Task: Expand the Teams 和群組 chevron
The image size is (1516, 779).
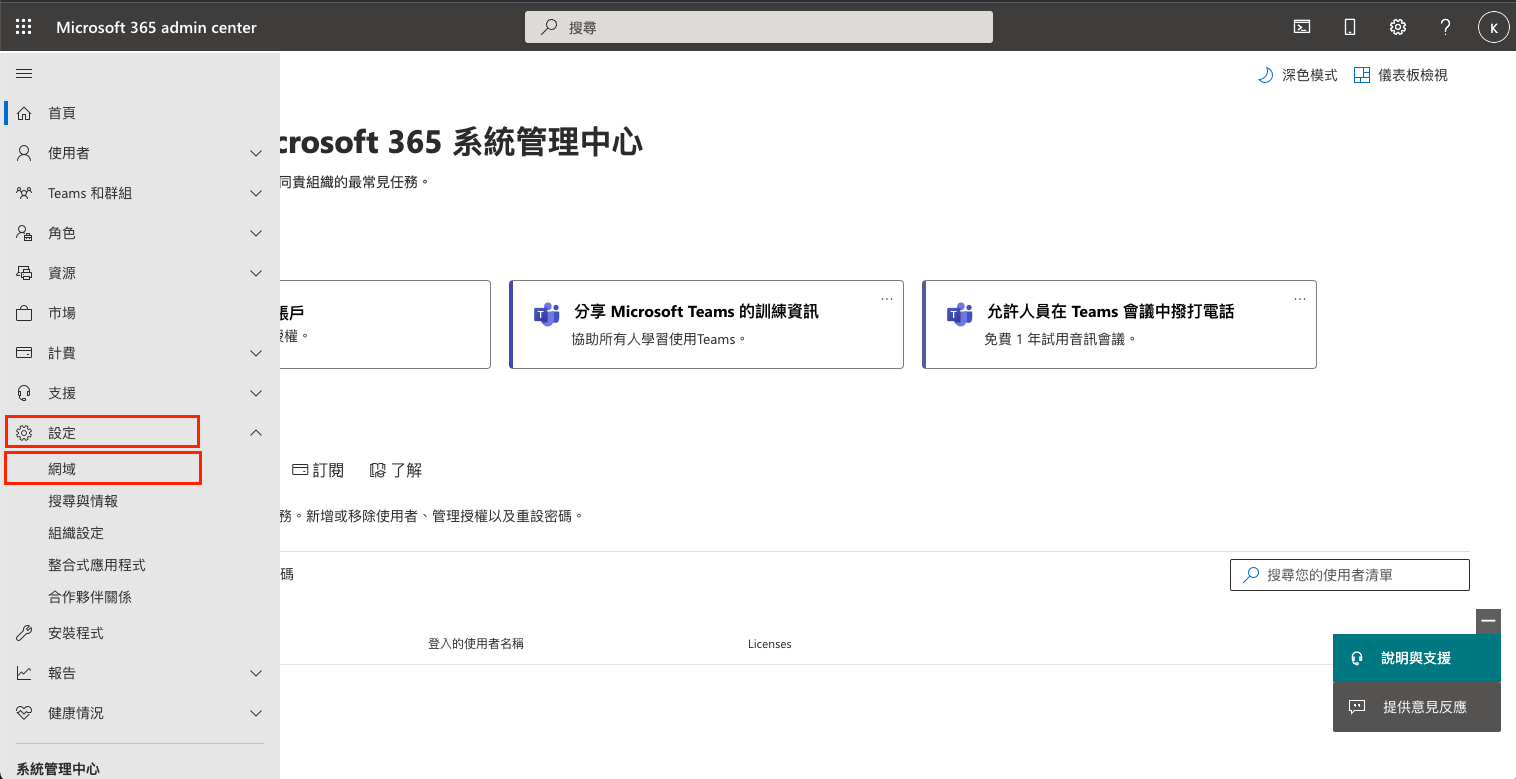Action: (x=256, y=193)
